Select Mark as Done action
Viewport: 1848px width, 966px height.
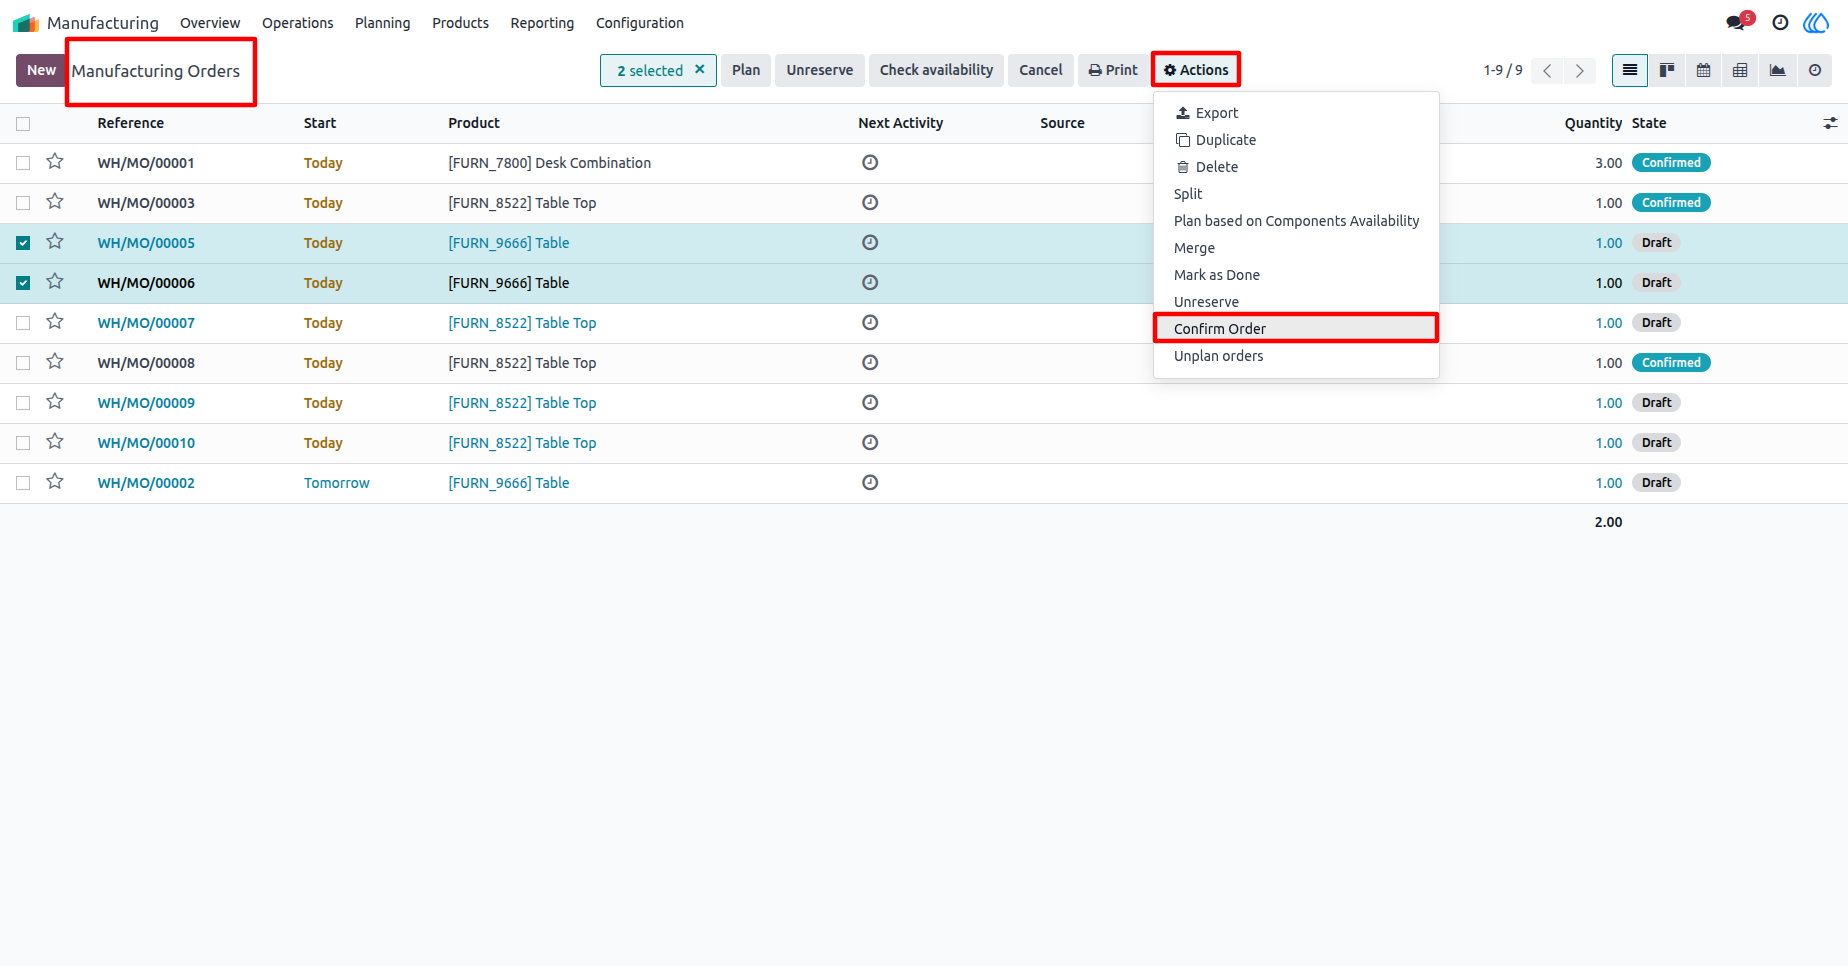1296,275
